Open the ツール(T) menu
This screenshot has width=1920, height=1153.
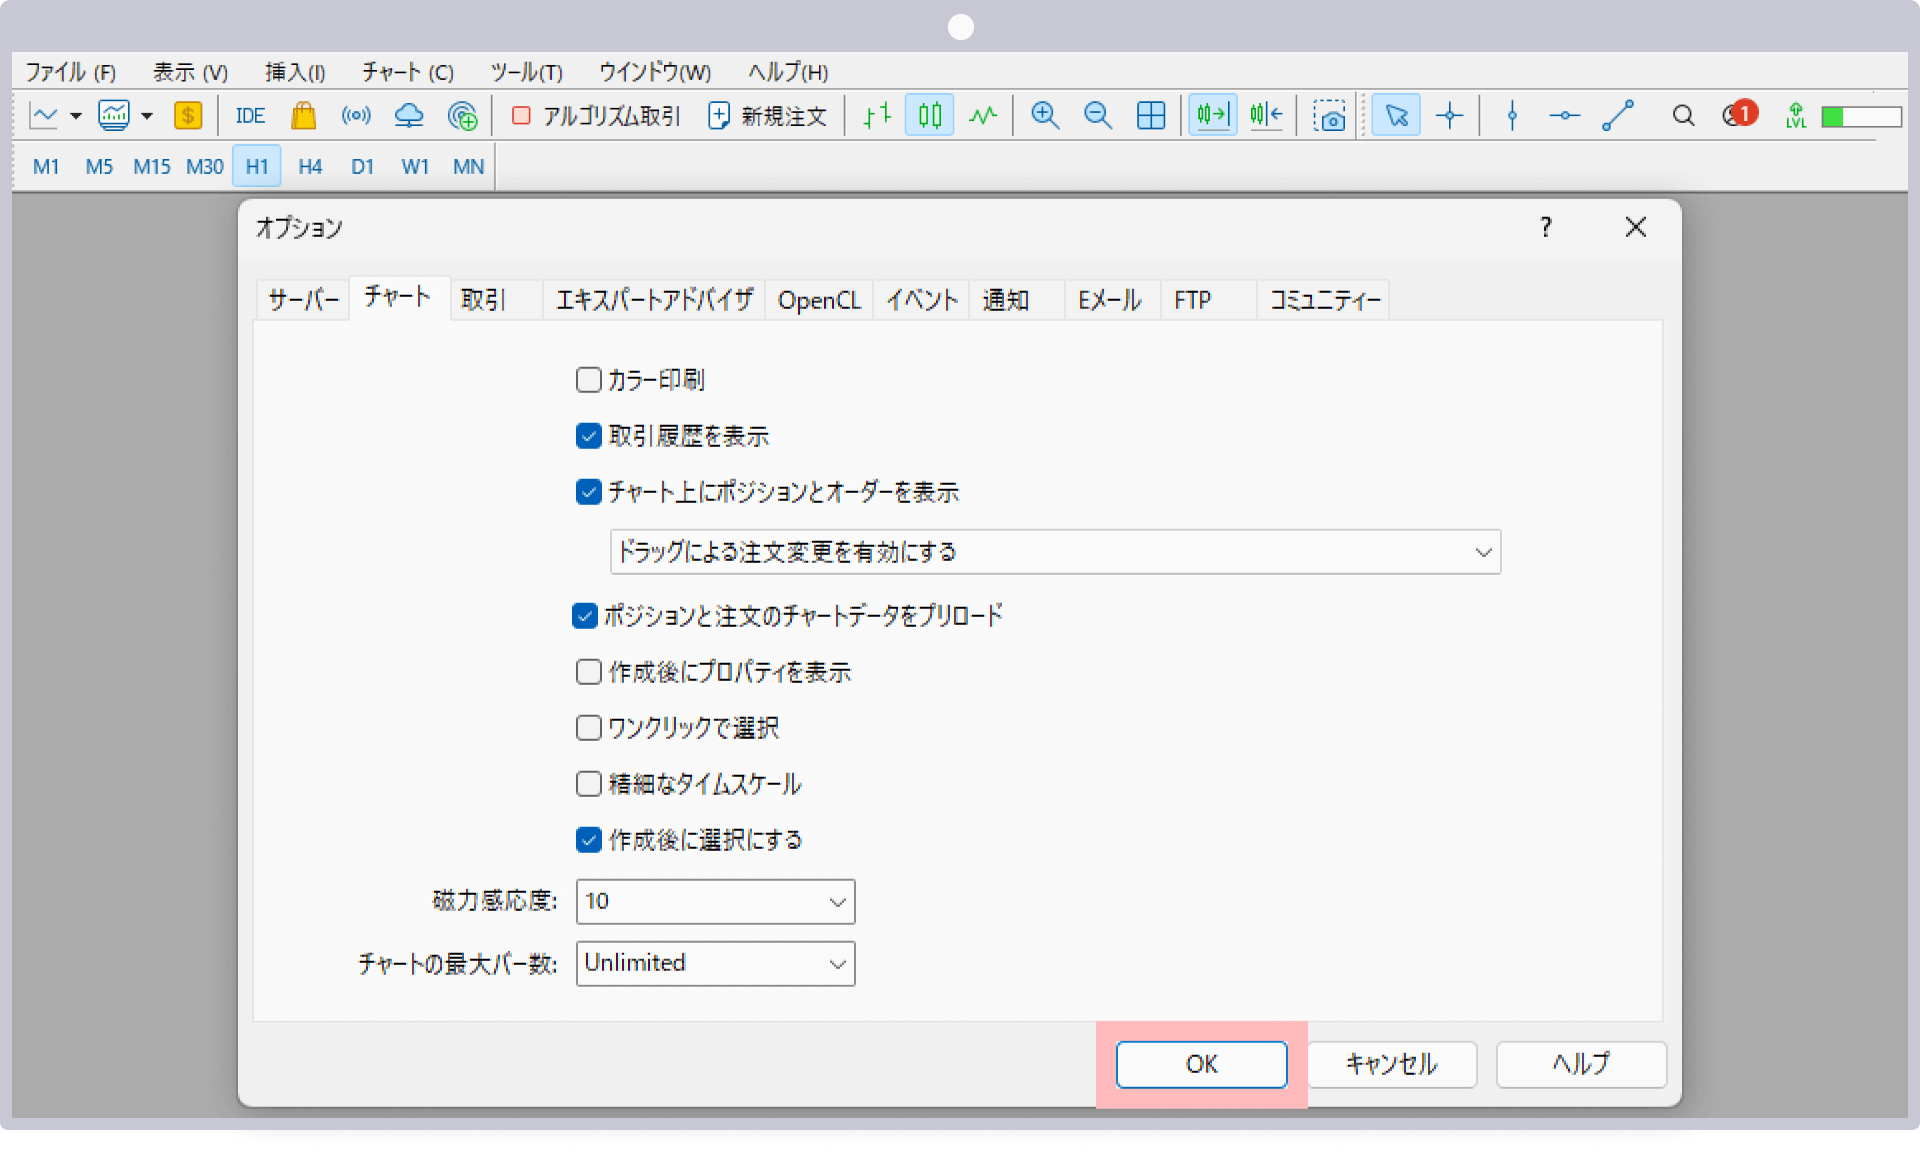527,72
